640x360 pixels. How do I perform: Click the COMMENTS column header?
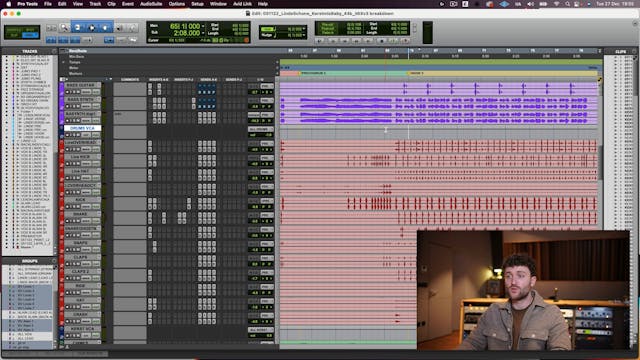pyautogui.click(x=130, y=79)
